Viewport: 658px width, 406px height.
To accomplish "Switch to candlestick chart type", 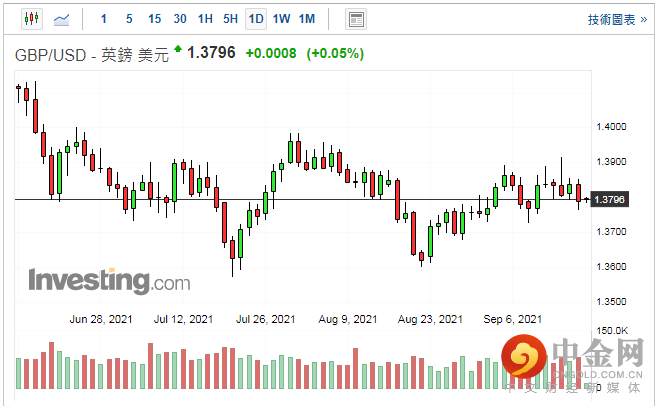I will (x=30, y=19).
